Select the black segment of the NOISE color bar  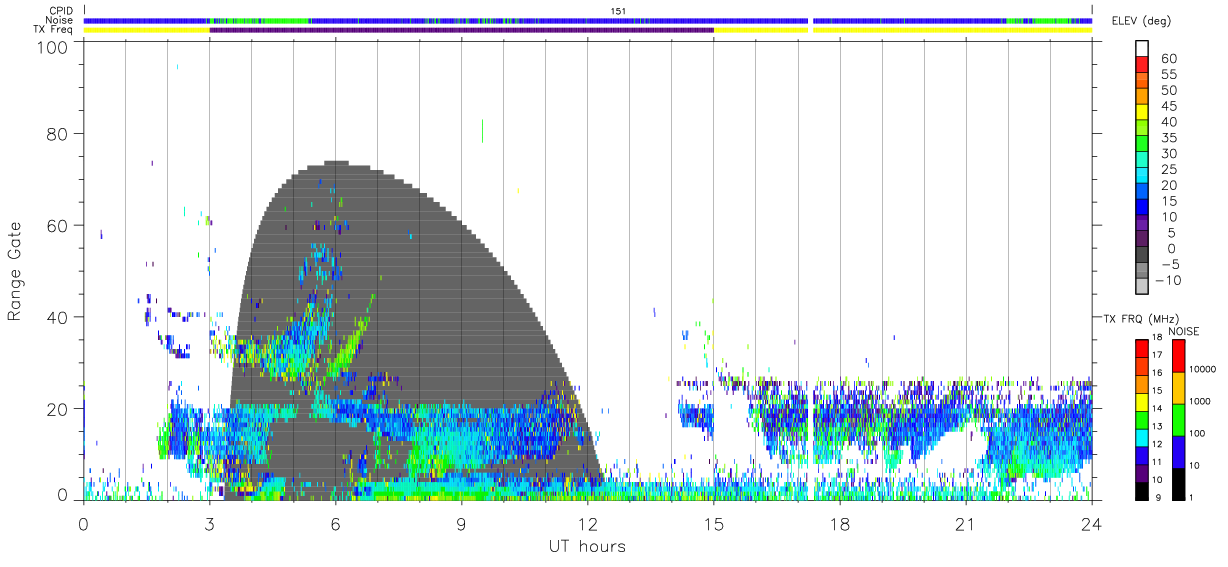1177,482
